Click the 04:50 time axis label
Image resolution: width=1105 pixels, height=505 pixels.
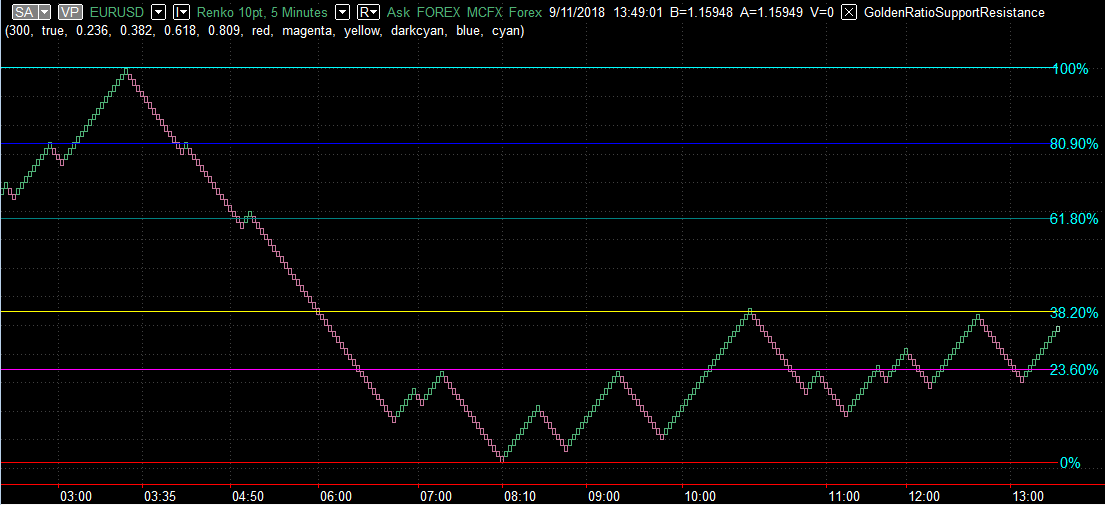[248, 497]
